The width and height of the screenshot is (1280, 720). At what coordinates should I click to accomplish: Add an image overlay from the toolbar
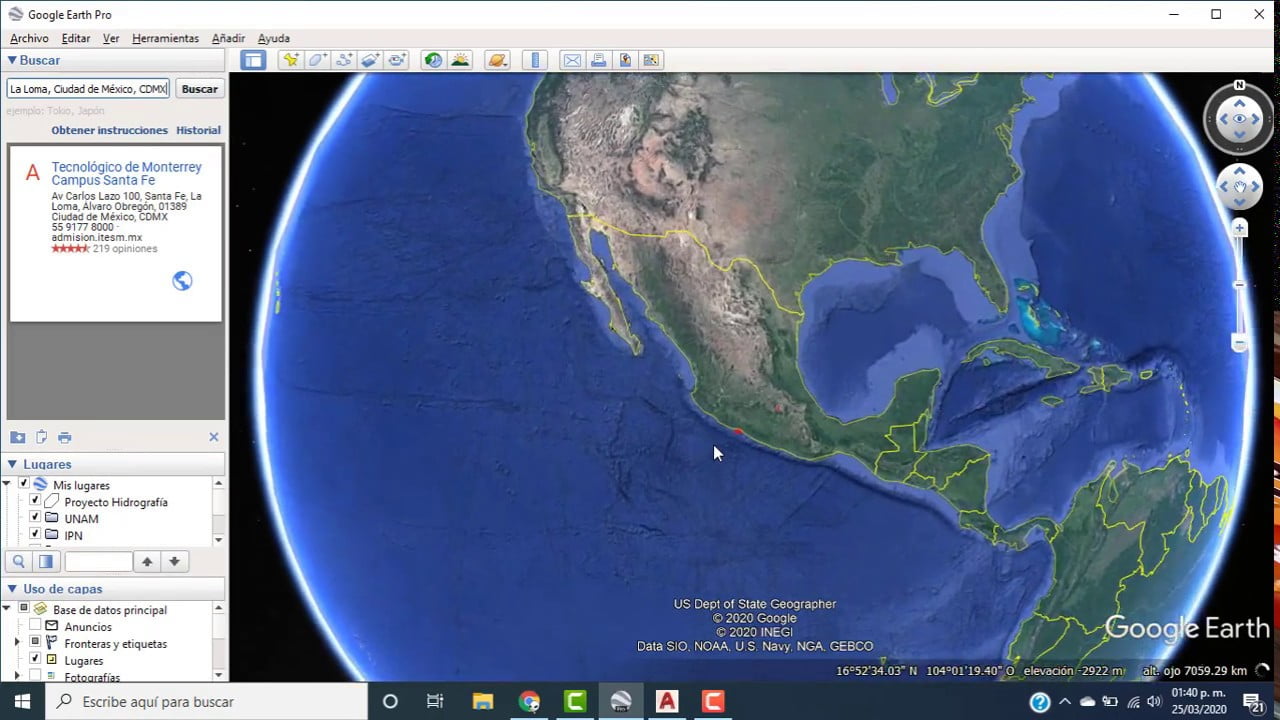coord(371,60)
